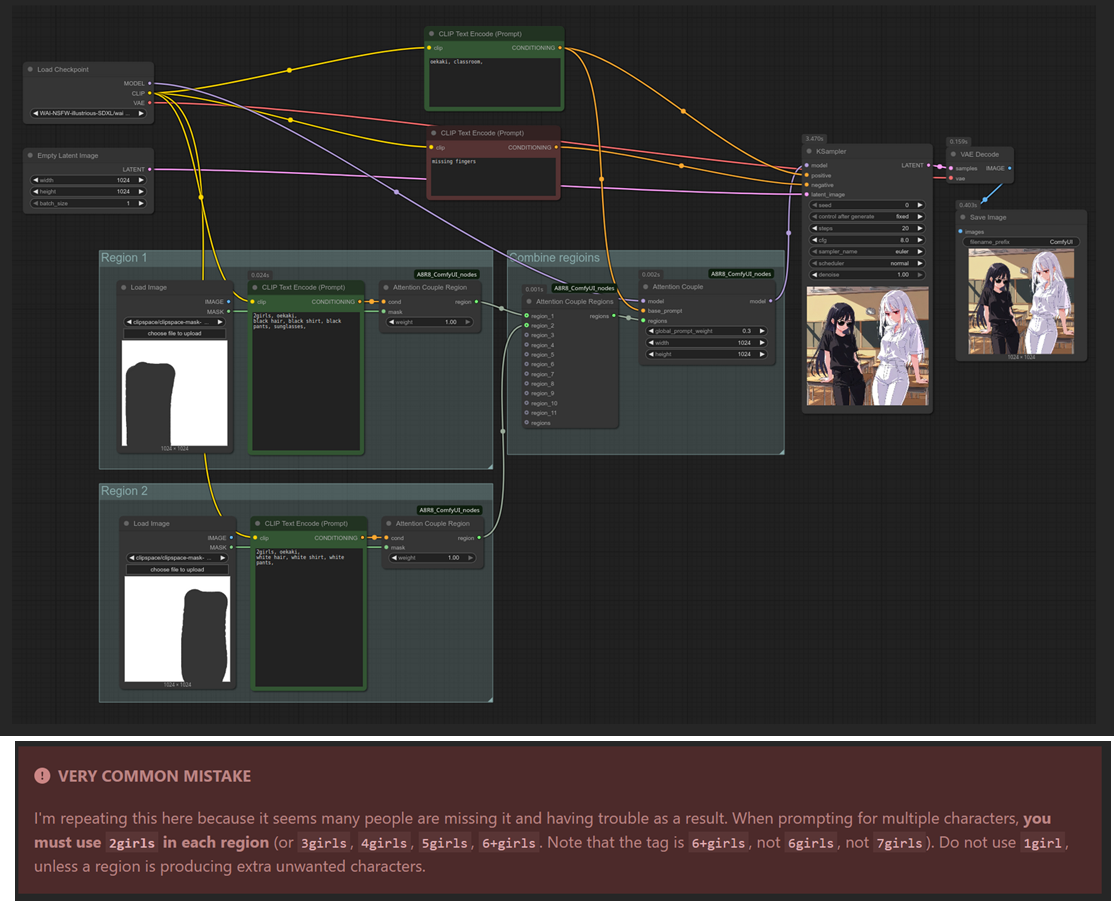Collapse the 'oekaki, classroom' CLIP Text Encode node dot
The height and width of the screenshot is (911, 1114).
click(x=431, y=33)
